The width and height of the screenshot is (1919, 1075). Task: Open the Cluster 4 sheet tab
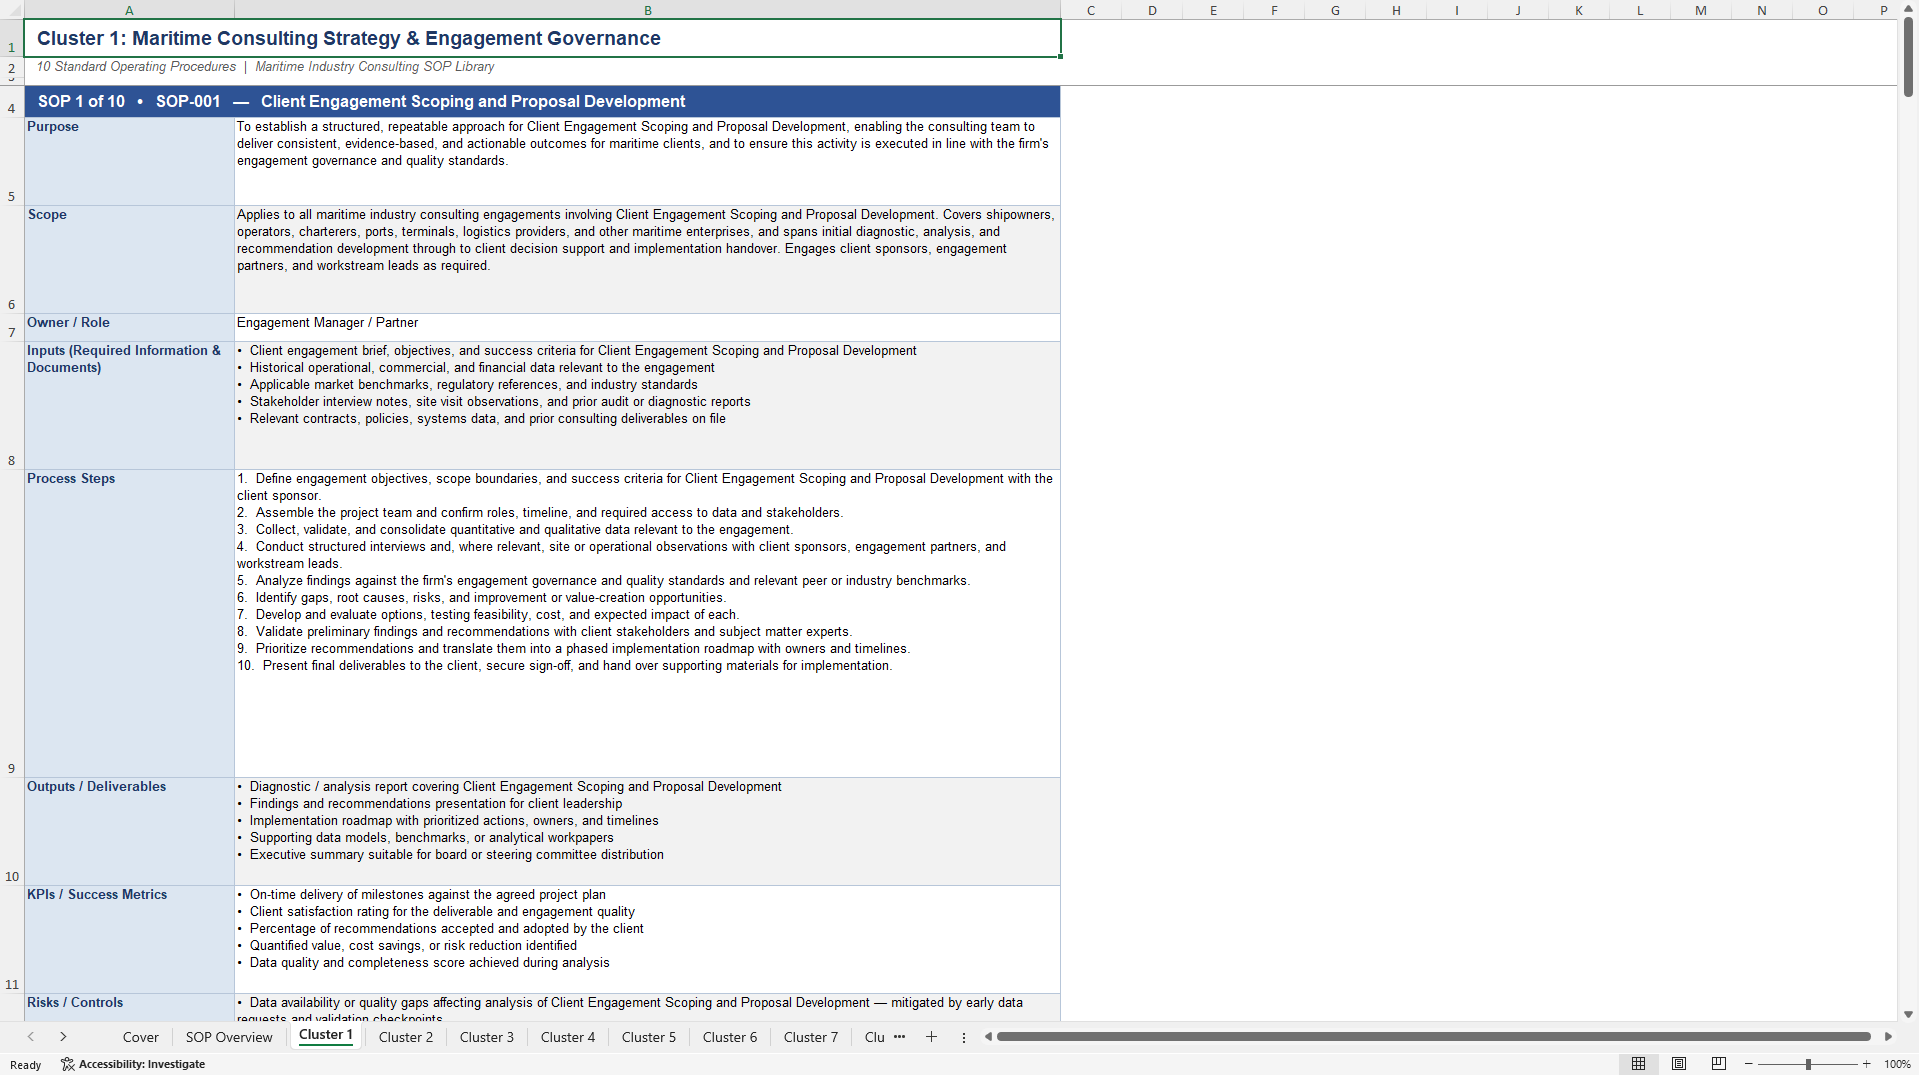point(568,1037)
